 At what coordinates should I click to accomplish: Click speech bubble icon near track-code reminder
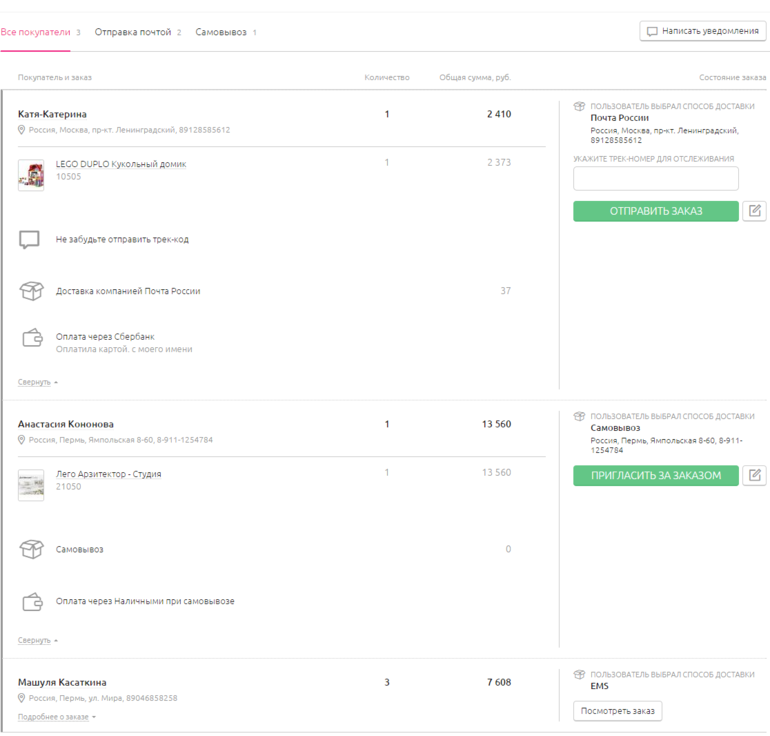30,240
